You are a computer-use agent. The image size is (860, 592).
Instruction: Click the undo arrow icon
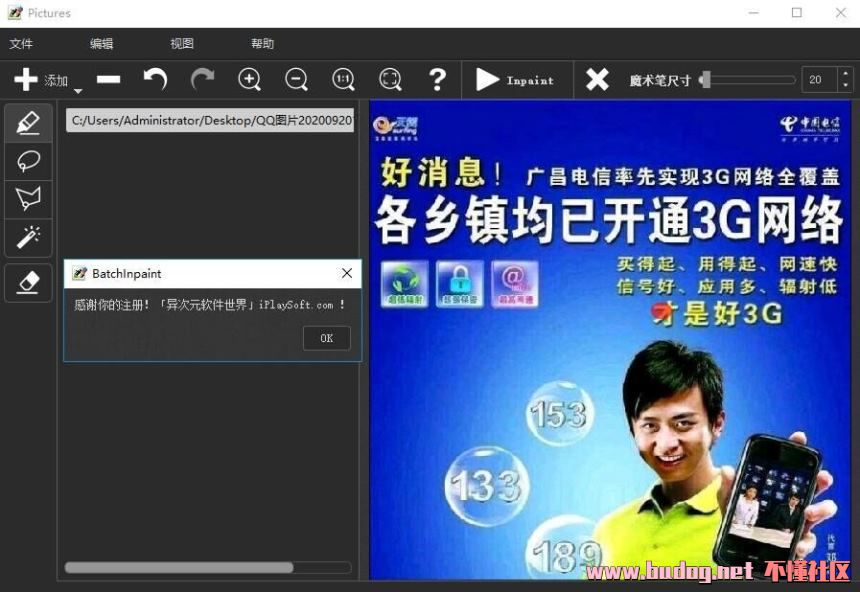(x=155, y=80)
